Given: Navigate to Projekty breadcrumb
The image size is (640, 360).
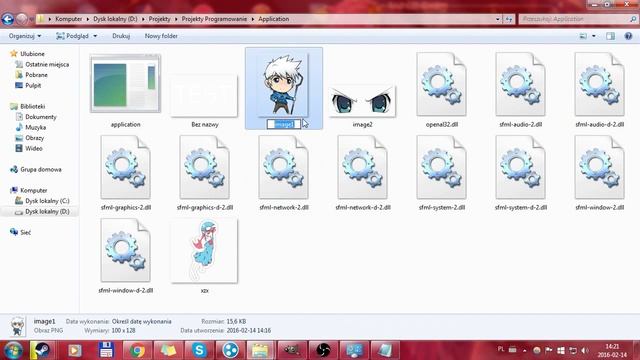Looking at the screenshot, I should pos(159,19).
